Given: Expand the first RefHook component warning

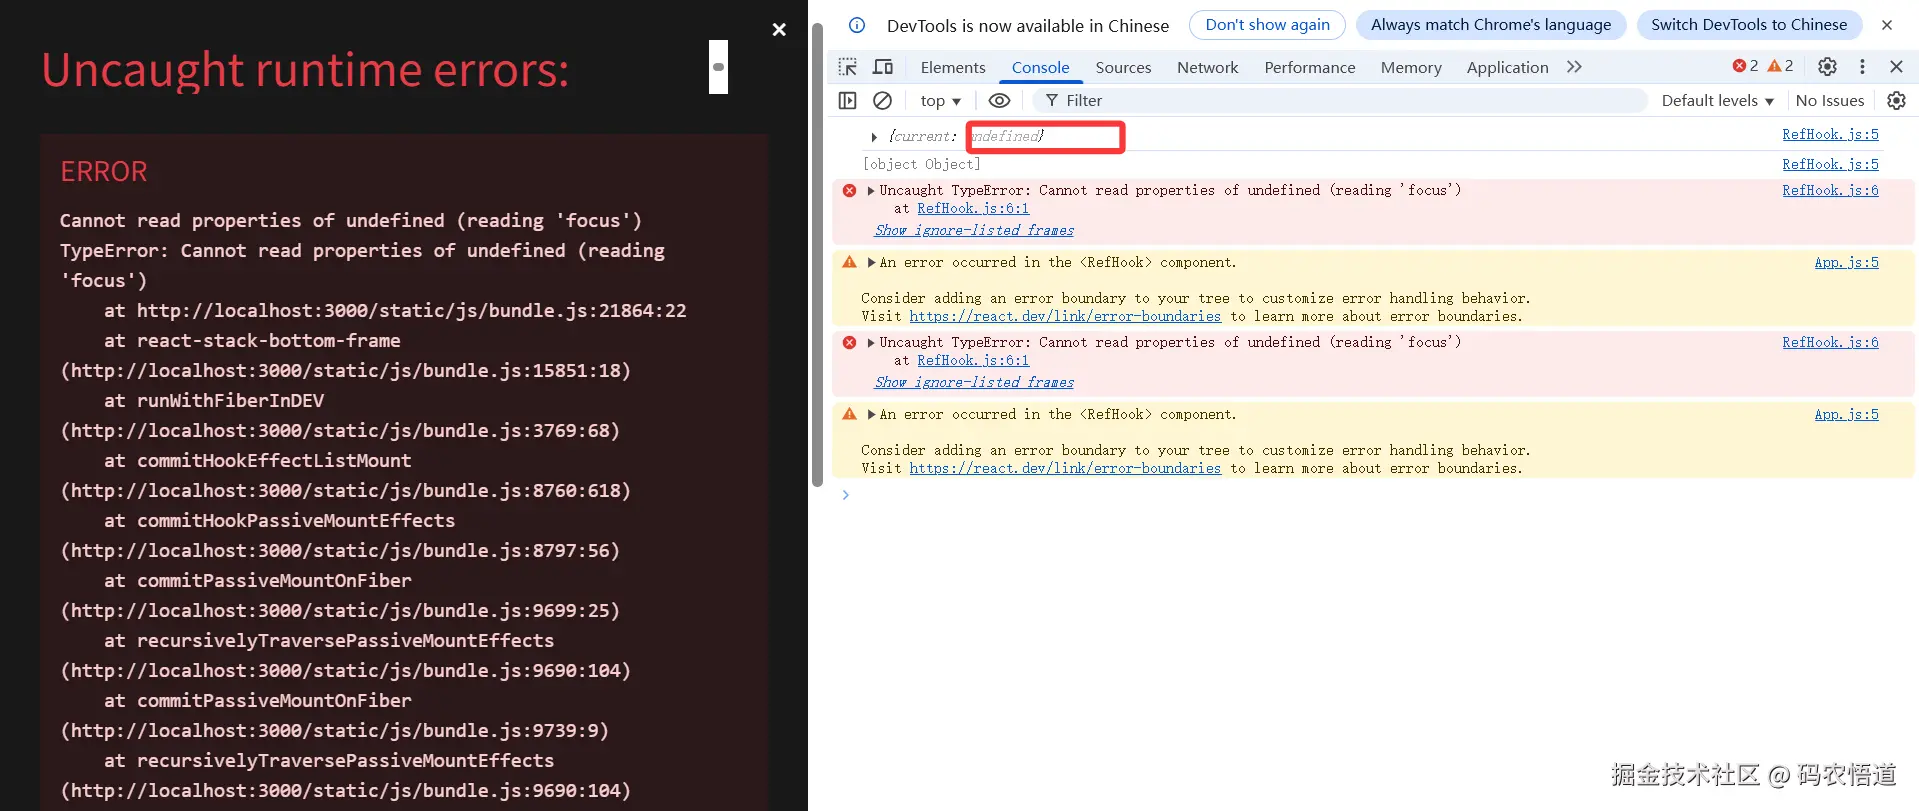Looking at the screenshot, I should (x=871, y=262).
